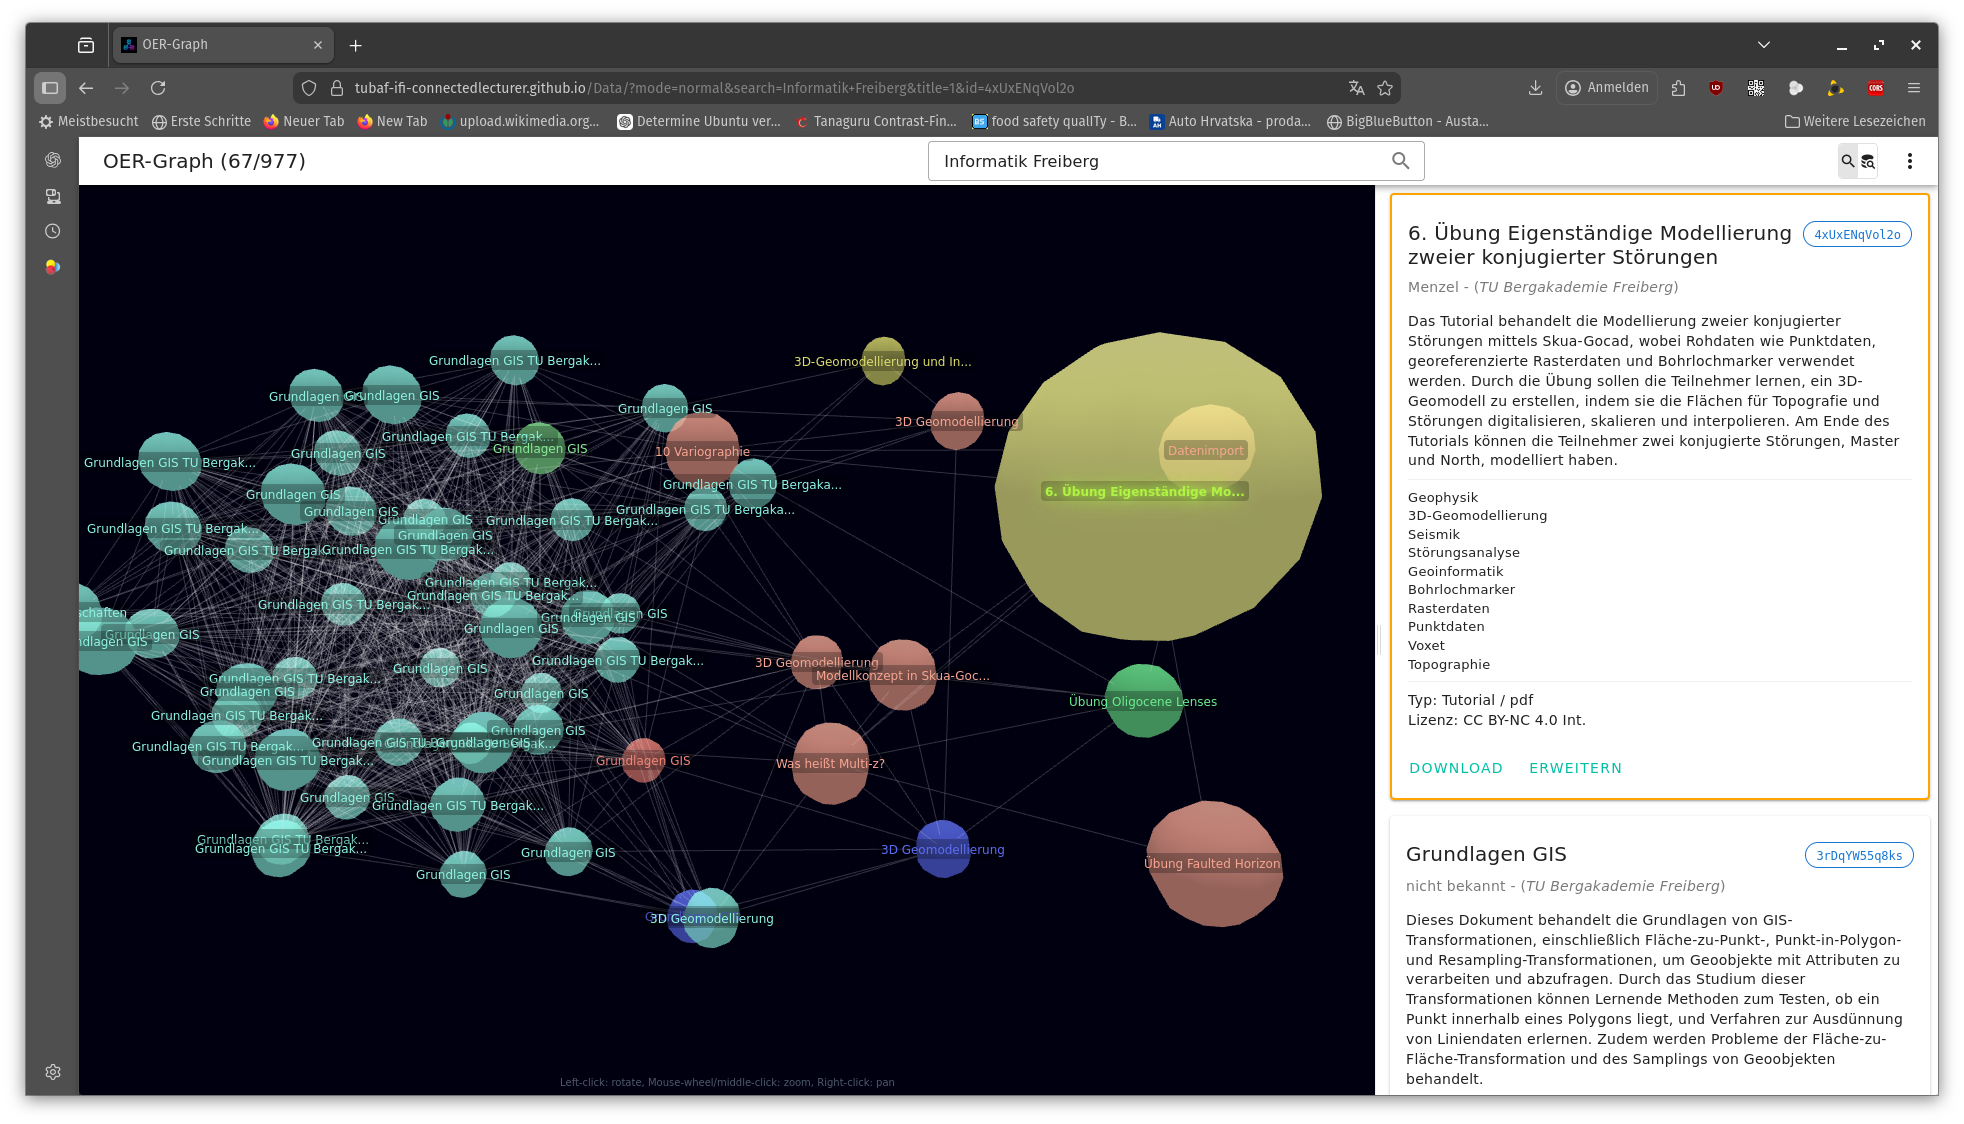
Task: Click the database search mode icon
Action: (x=1868, y=161)
